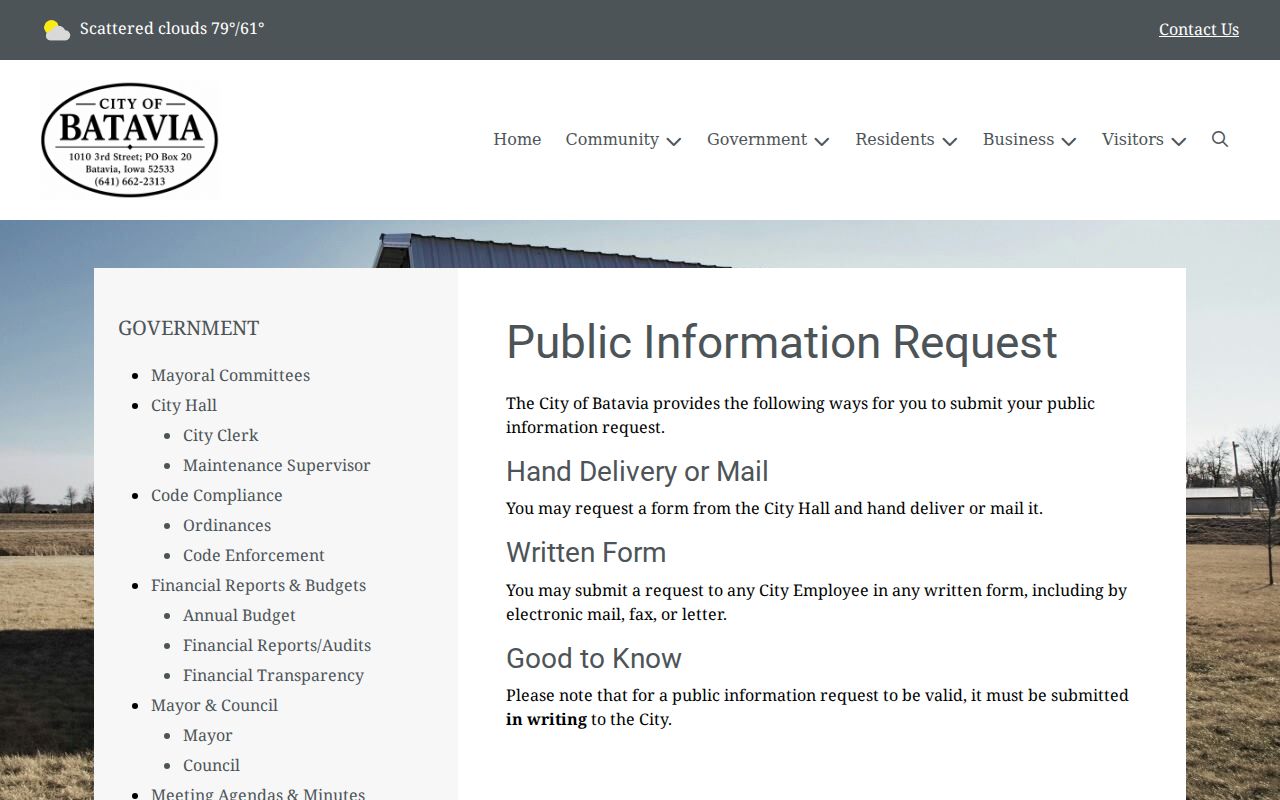1280x800 pixels.
Task: Open Code Compliance sidebar link
Action: tap(216, 495)
